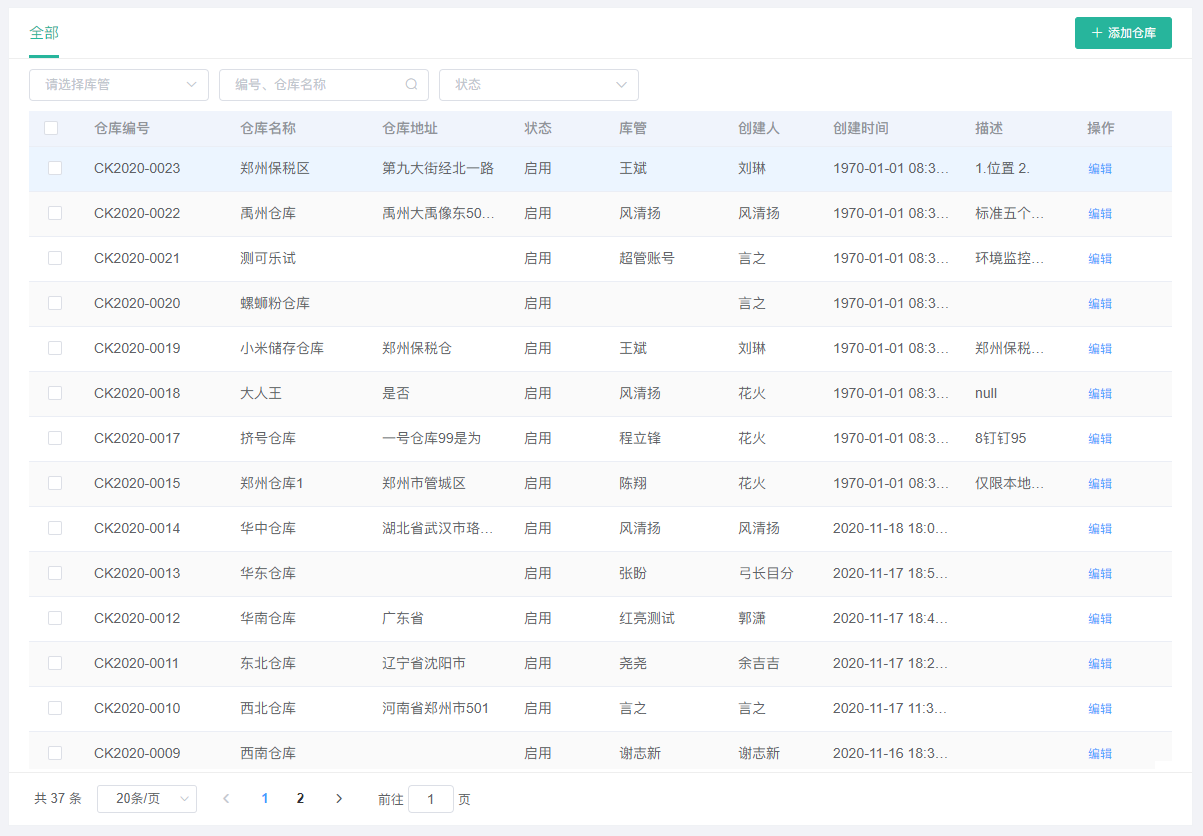Click the 河南省郑州市501 address cell
1203x836 pixels.
click(x=436, y=708)
